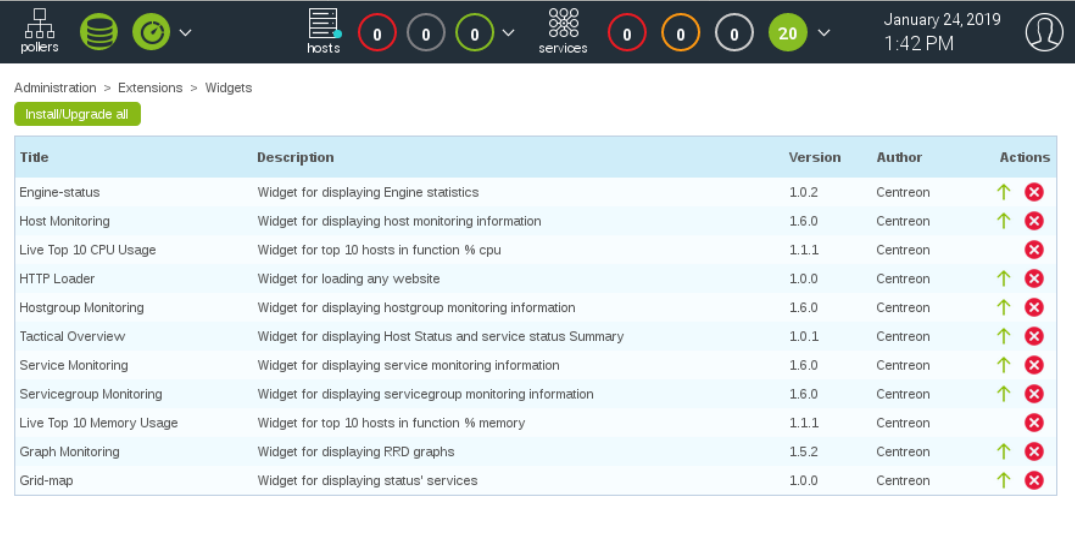Viewport: 1075px width, 547px height.
Task: Uninstall the Graph Monitoring widget
Action: [x=1034, y=452]
